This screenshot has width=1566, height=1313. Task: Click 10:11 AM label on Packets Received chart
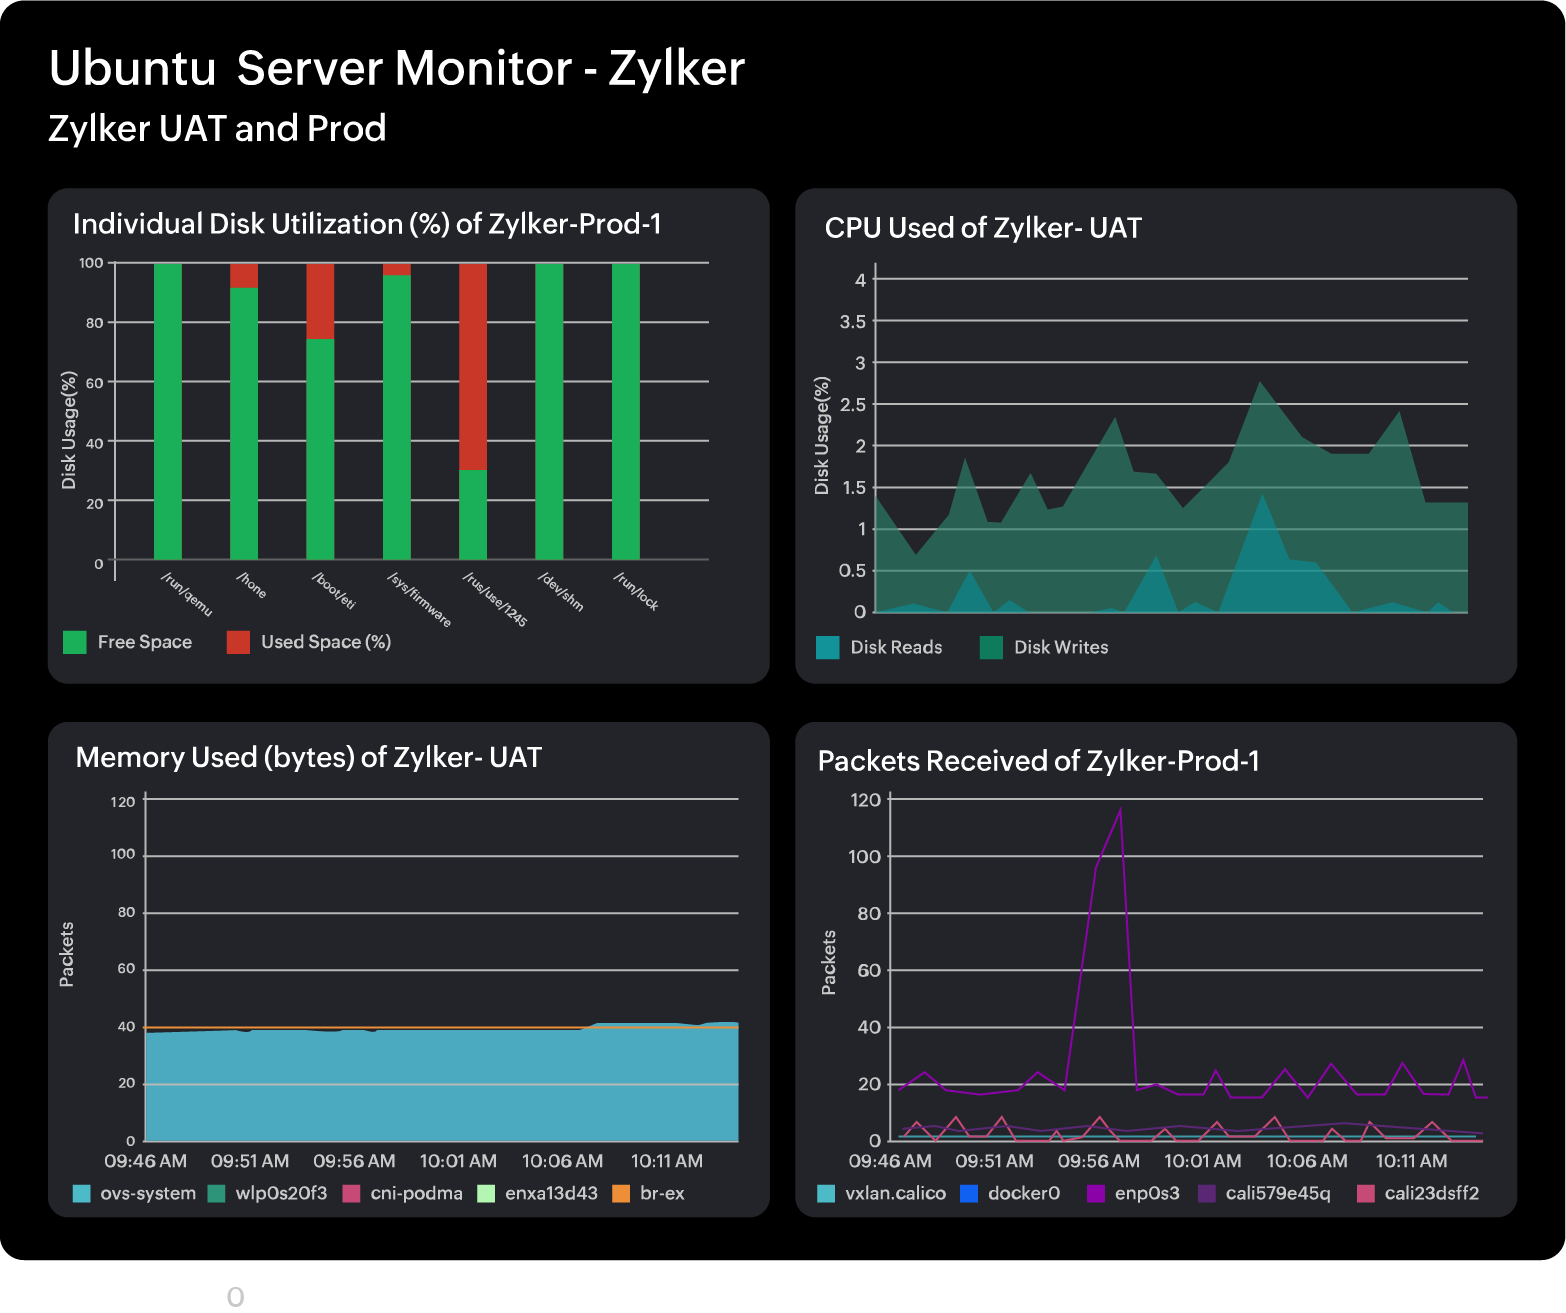tap(1411, 1161)
